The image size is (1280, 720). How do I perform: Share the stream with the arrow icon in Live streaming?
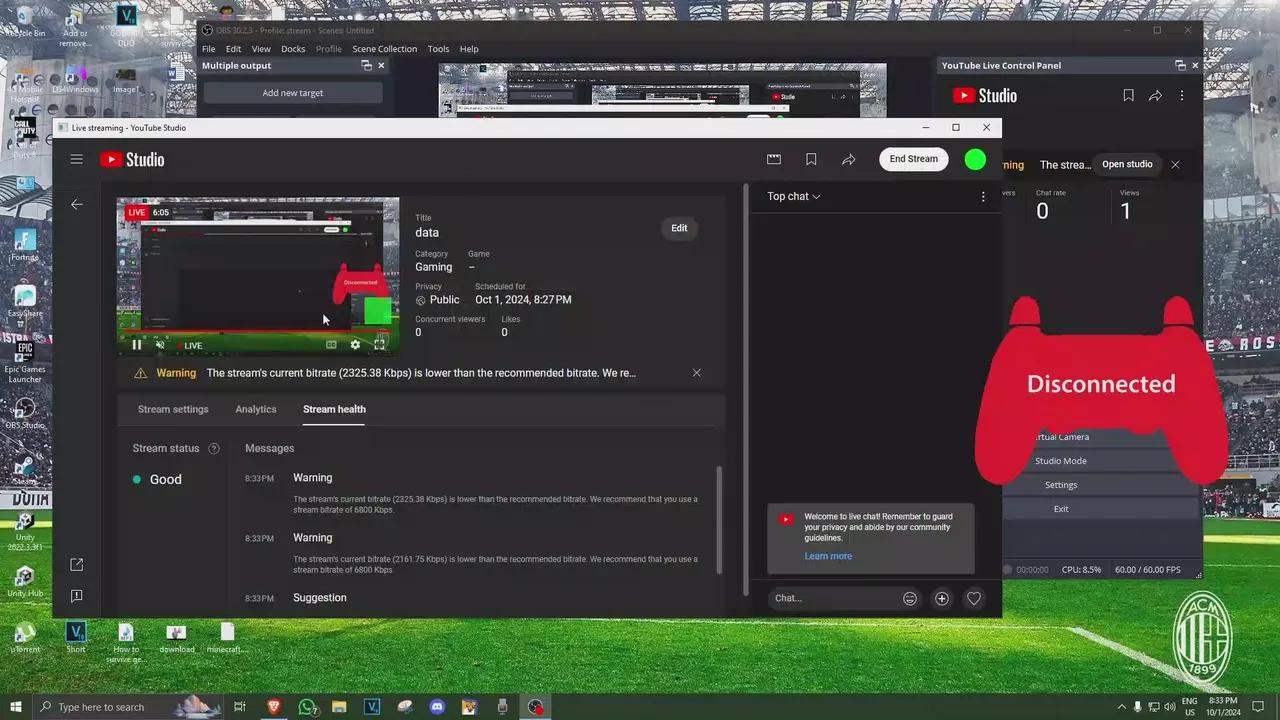848,159
